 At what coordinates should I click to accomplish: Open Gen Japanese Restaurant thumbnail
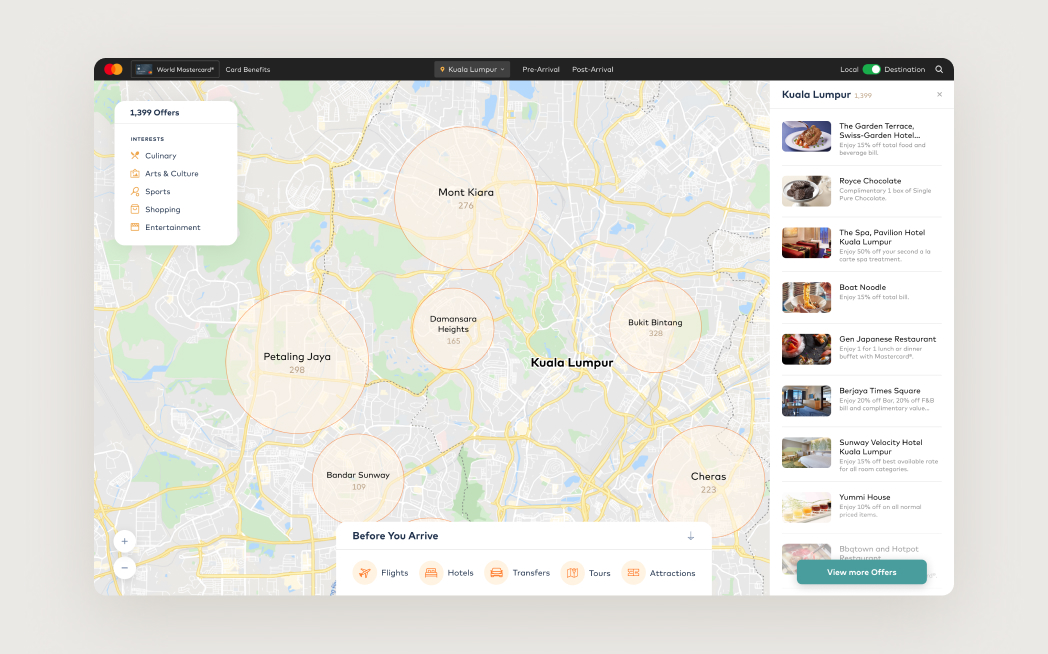click(x=807, y=349)
